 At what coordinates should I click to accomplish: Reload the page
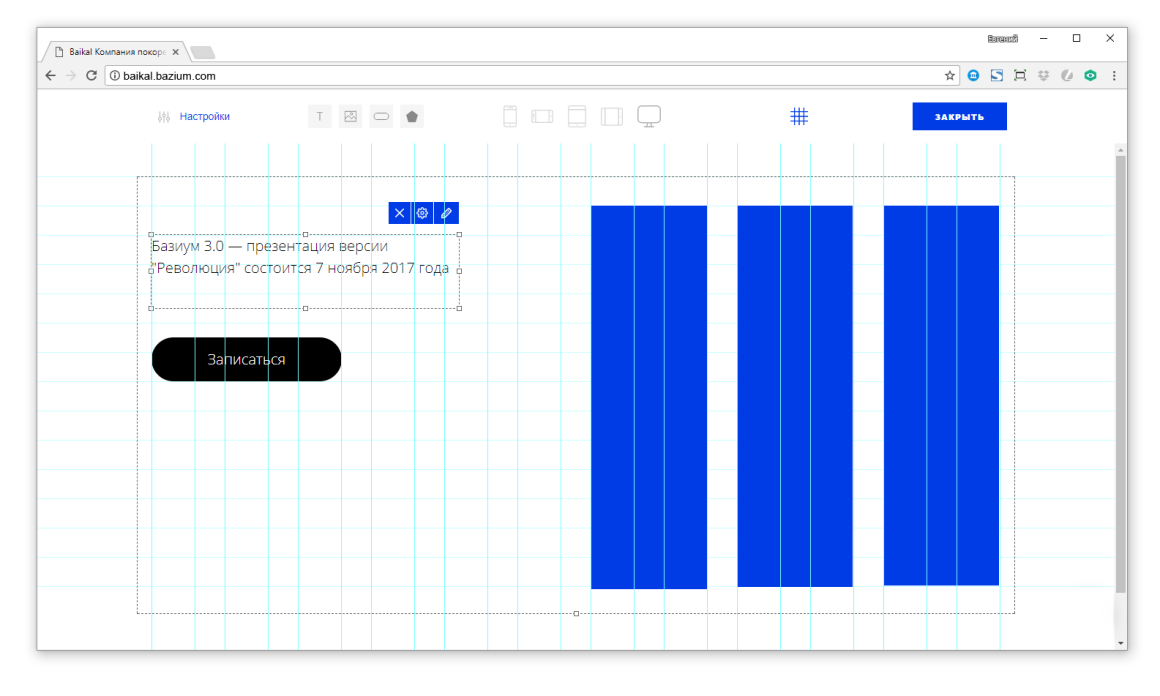pyautogui.click(x=91, y=75)
